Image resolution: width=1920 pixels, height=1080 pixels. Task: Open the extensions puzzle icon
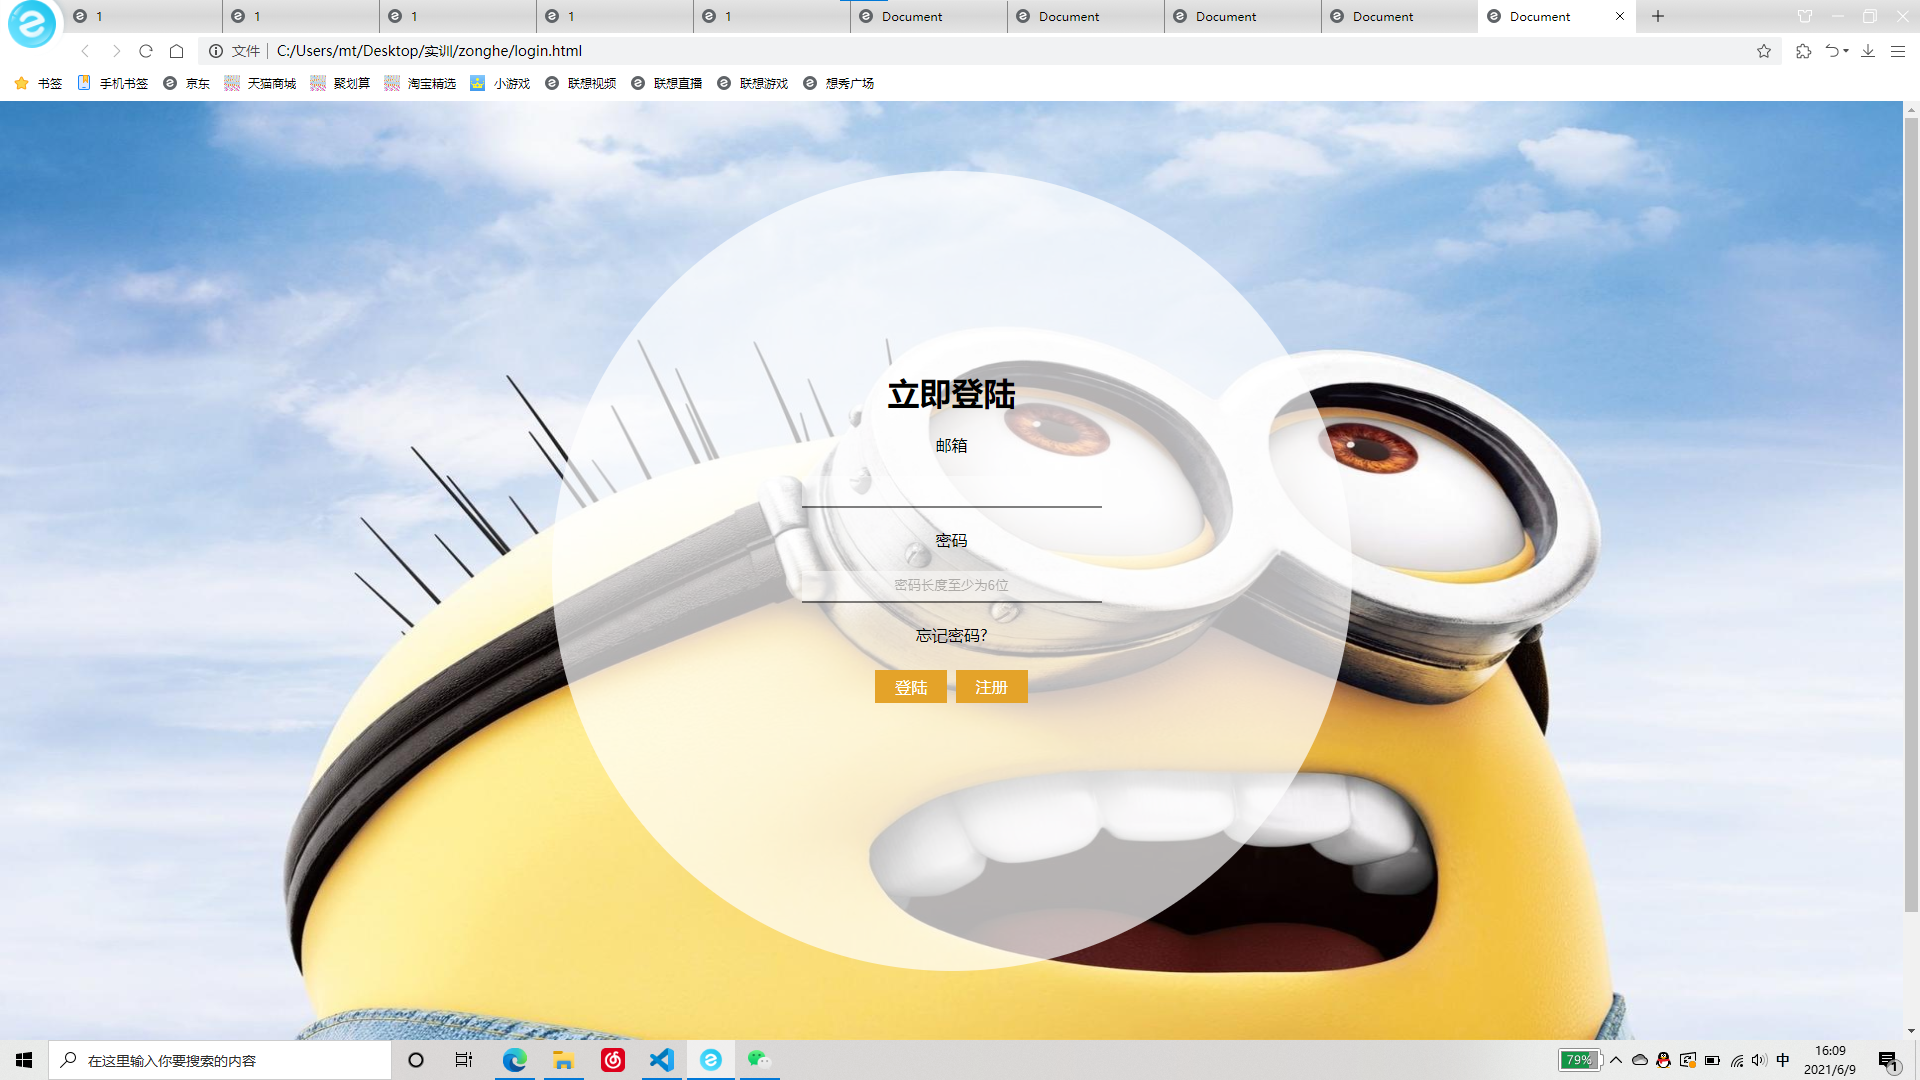tap(1803, 51)
